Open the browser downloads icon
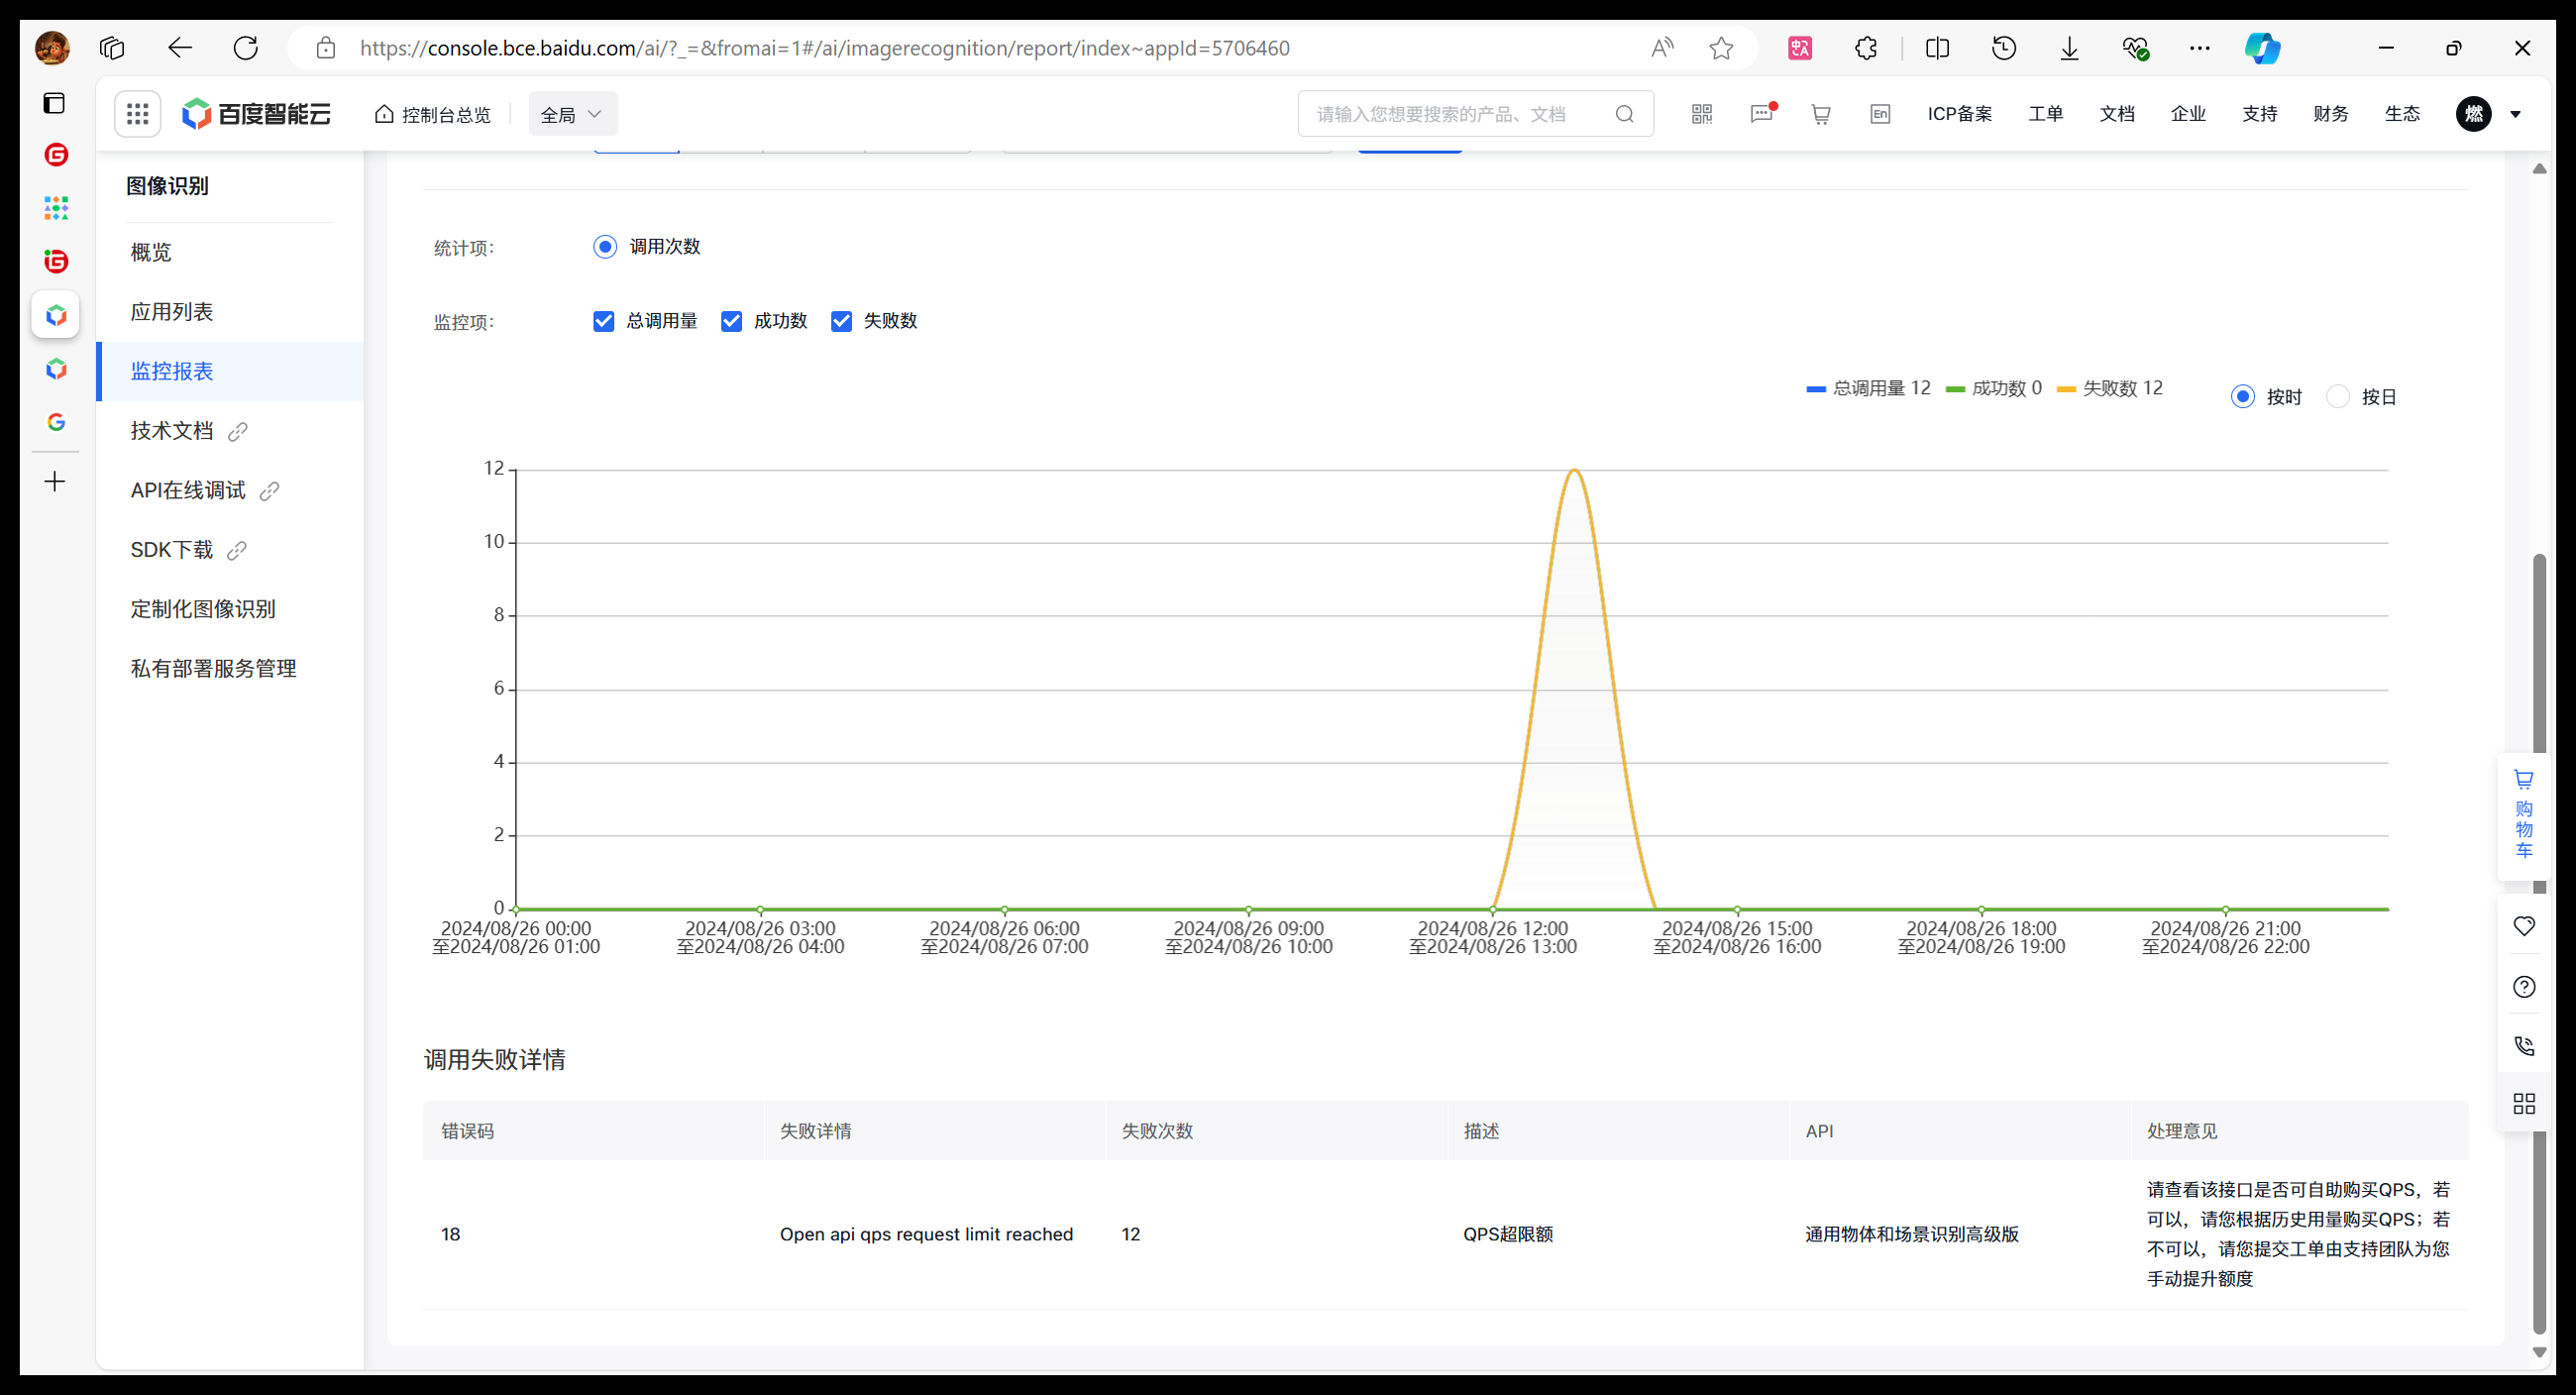This screenshot has height=1395, width=2576. pyautogui.click(x=2070, y=48)
